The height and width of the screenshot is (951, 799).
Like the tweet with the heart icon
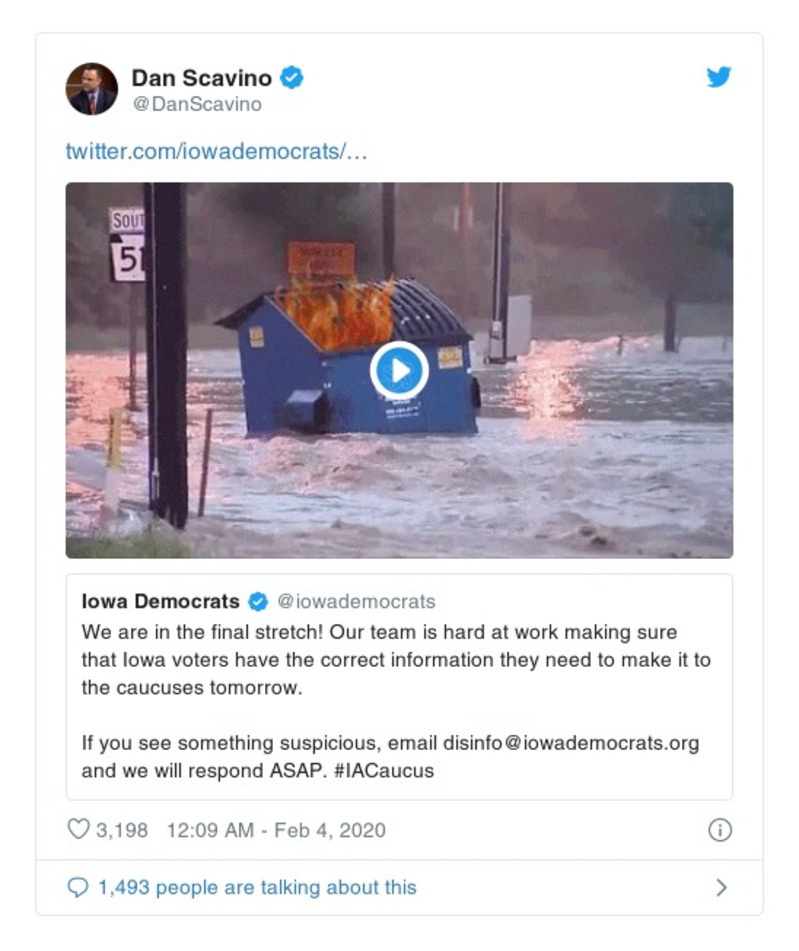(x=78, y=830)
